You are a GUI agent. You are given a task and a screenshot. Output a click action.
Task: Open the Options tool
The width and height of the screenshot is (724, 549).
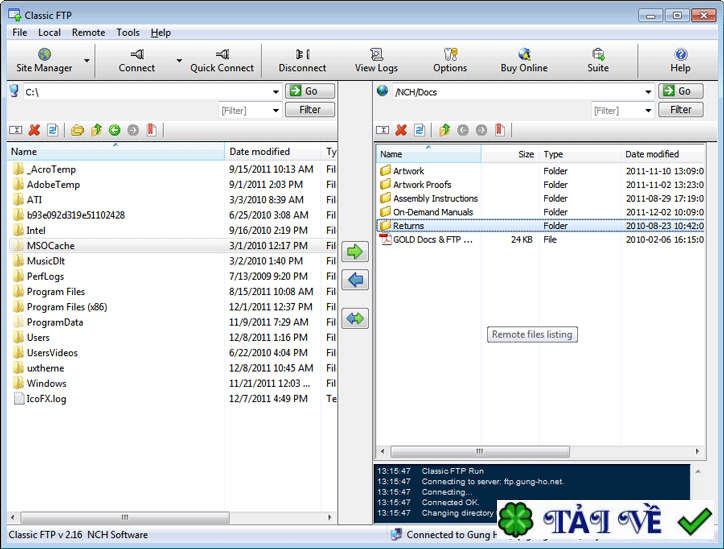[450, 60]
